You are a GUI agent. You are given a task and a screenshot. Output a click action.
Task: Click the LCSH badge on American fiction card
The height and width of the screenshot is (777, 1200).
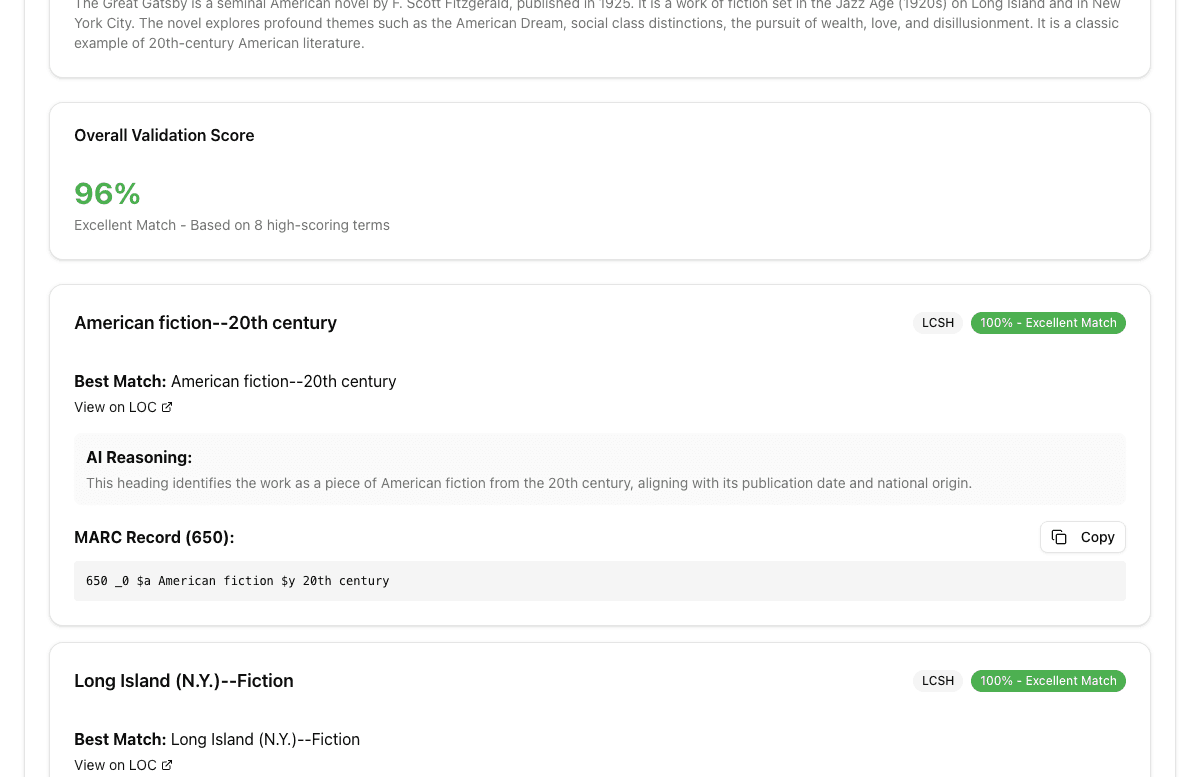[937, 323]
